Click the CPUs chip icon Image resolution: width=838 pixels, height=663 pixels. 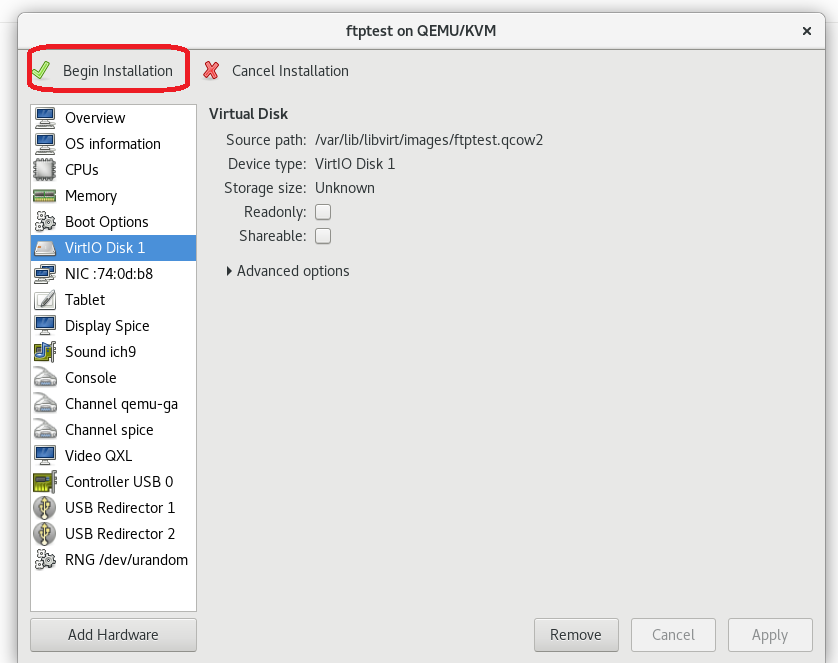pyautogui.click(x=45, y=170)
